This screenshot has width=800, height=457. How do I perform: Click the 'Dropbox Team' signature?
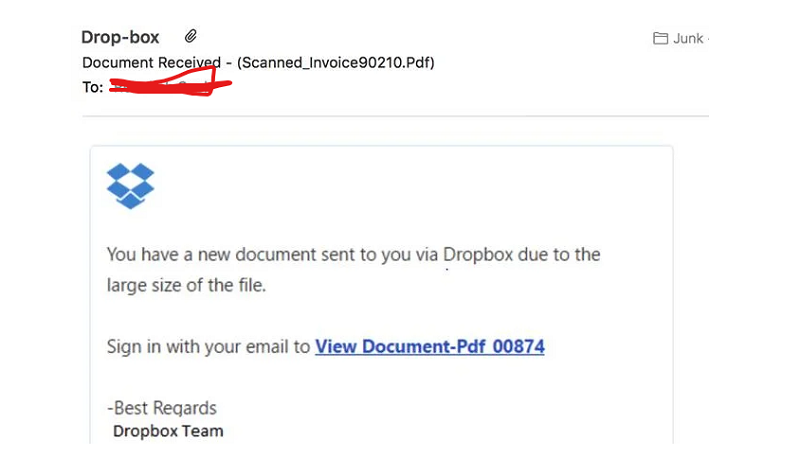tap(168, 431)
